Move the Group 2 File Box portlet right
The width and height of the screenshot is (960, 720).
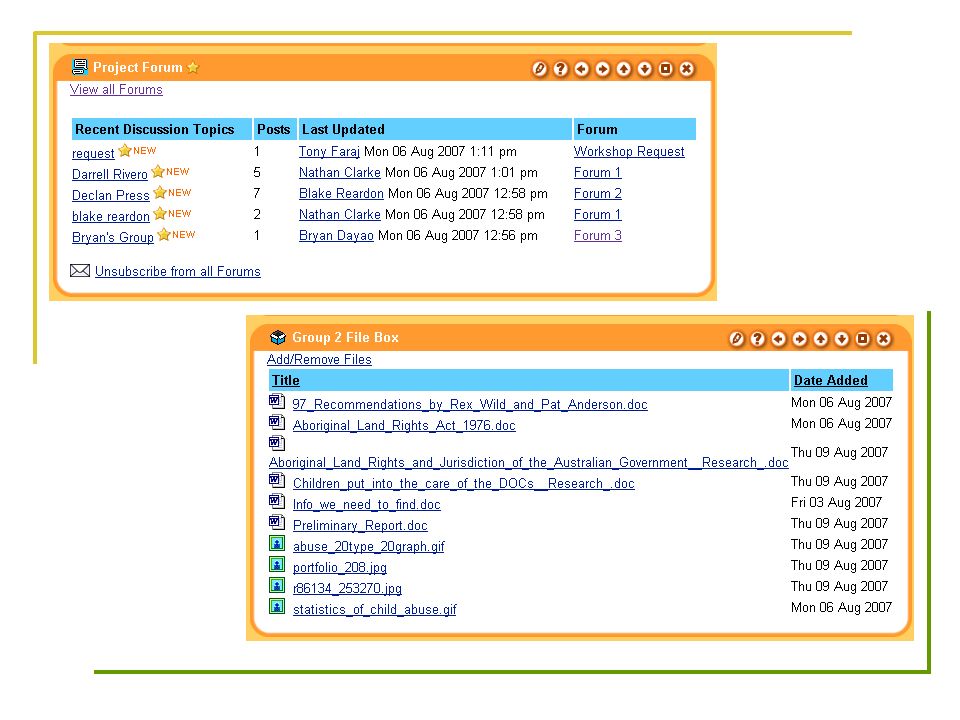pyautogui.click(x=800, y=339)
